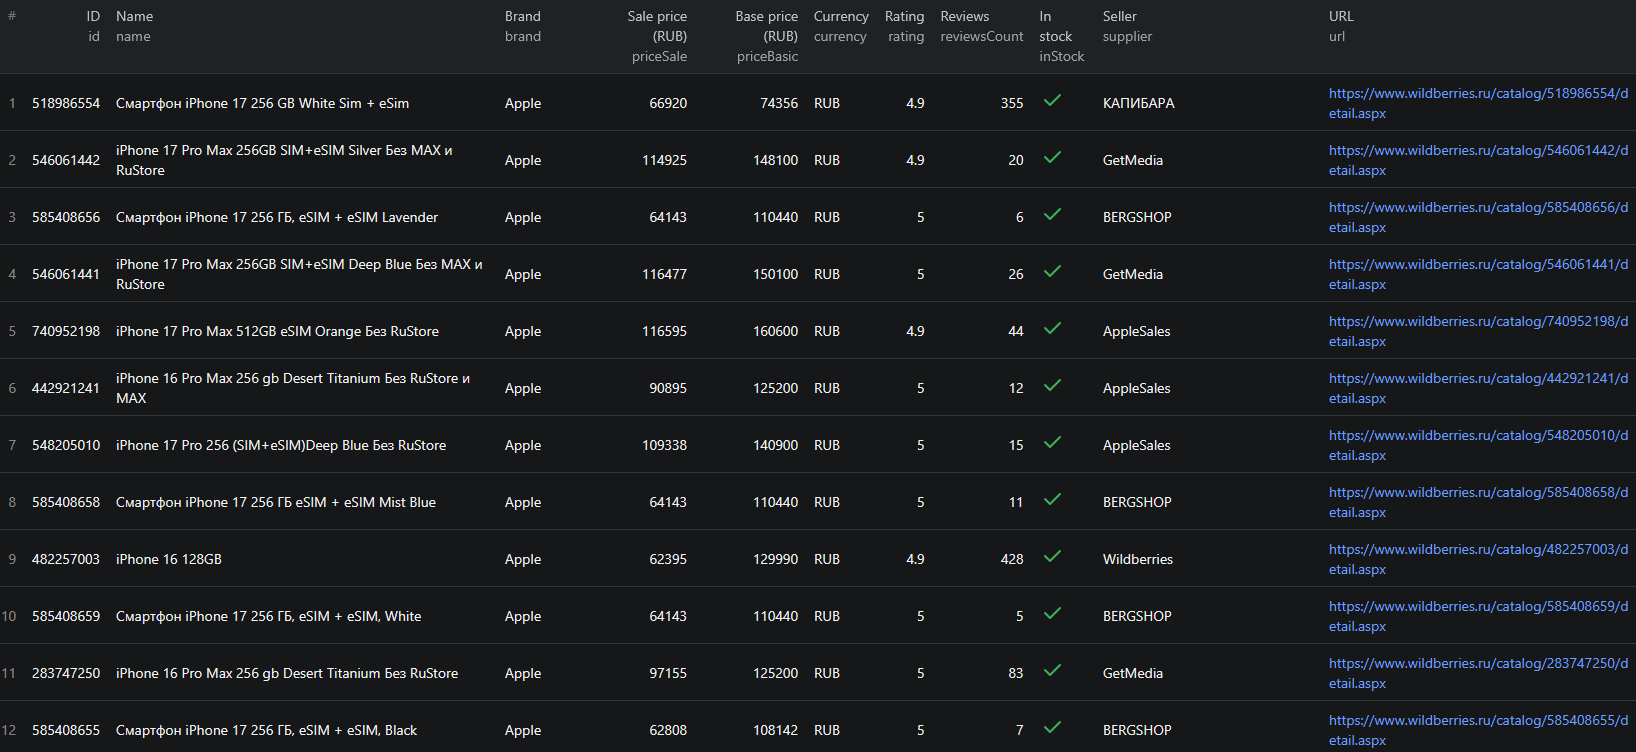Click in-stock checkmark for product 585408658
Viewport: 1636px width, 752px height.
[1052, 499]
